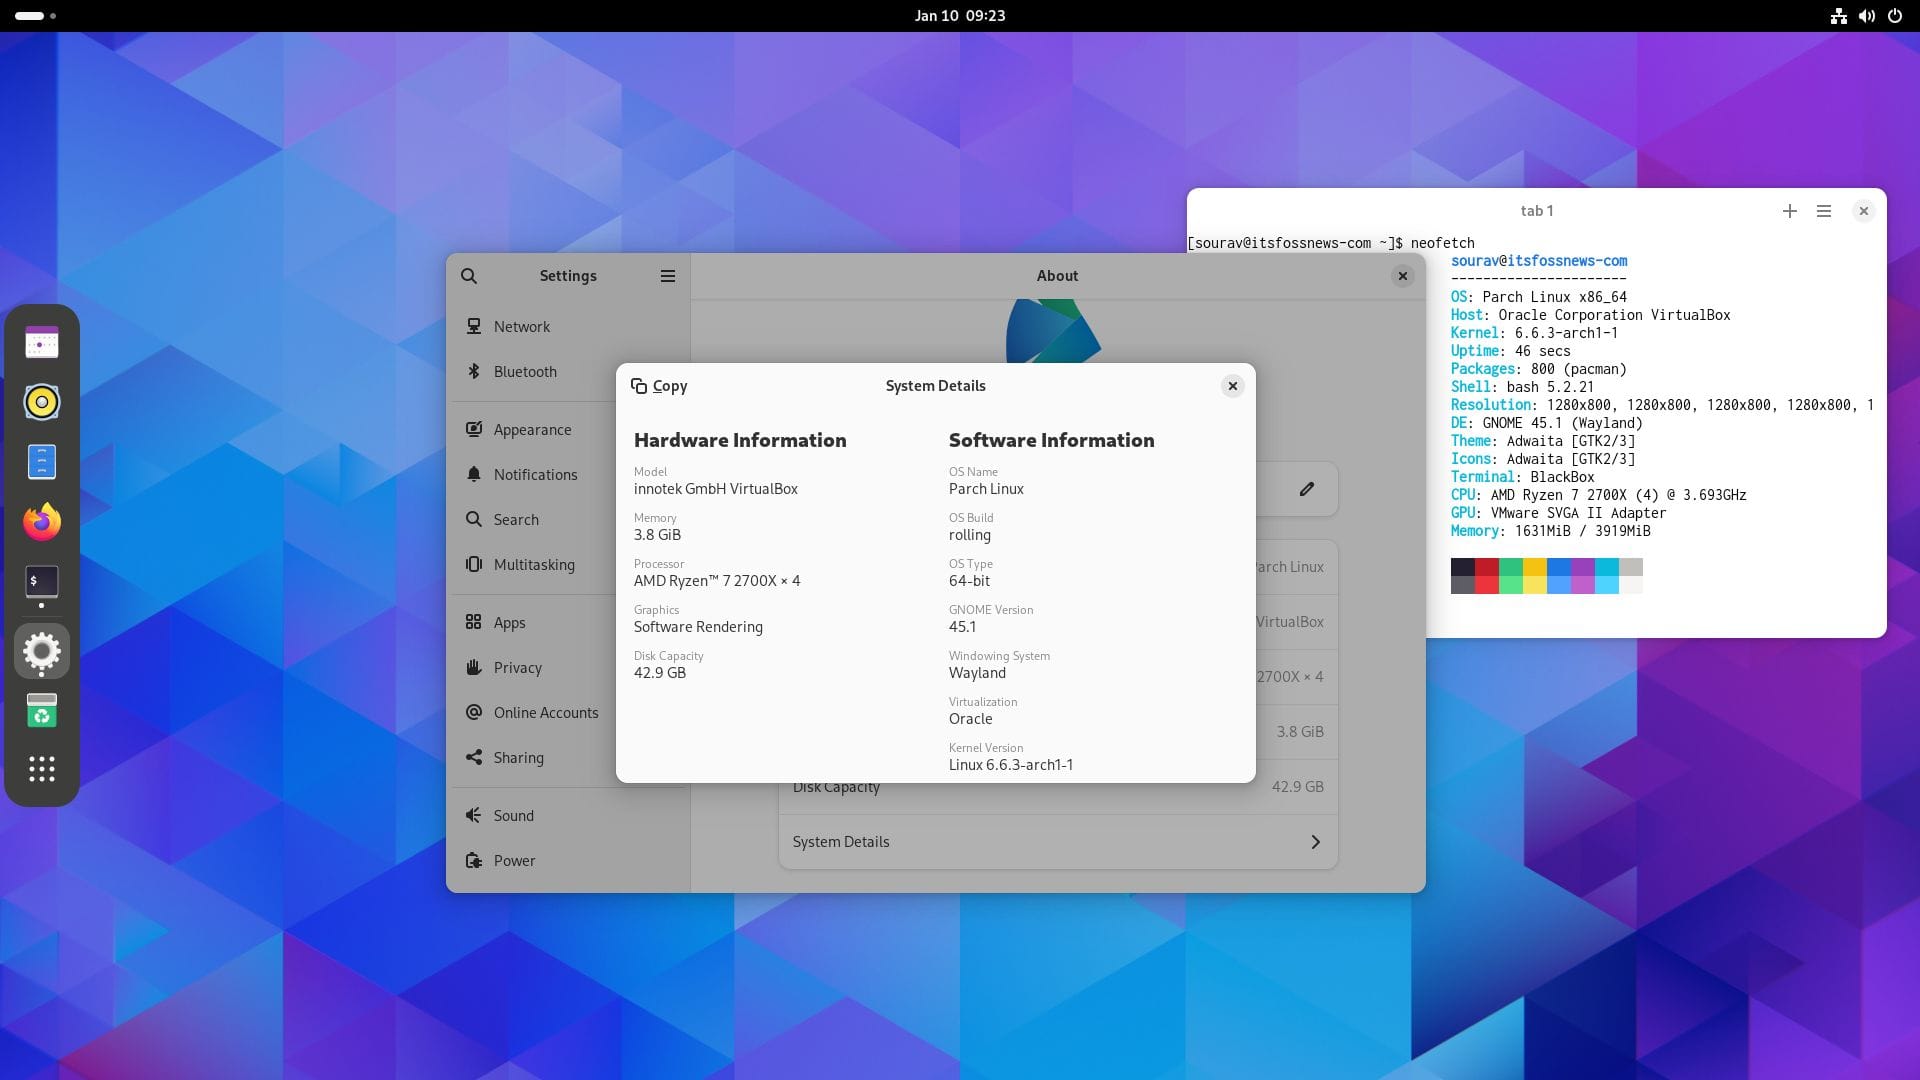Select Power in the Settings sidebar
This screenshot has height=1080, width=1920.
[514, 860]
